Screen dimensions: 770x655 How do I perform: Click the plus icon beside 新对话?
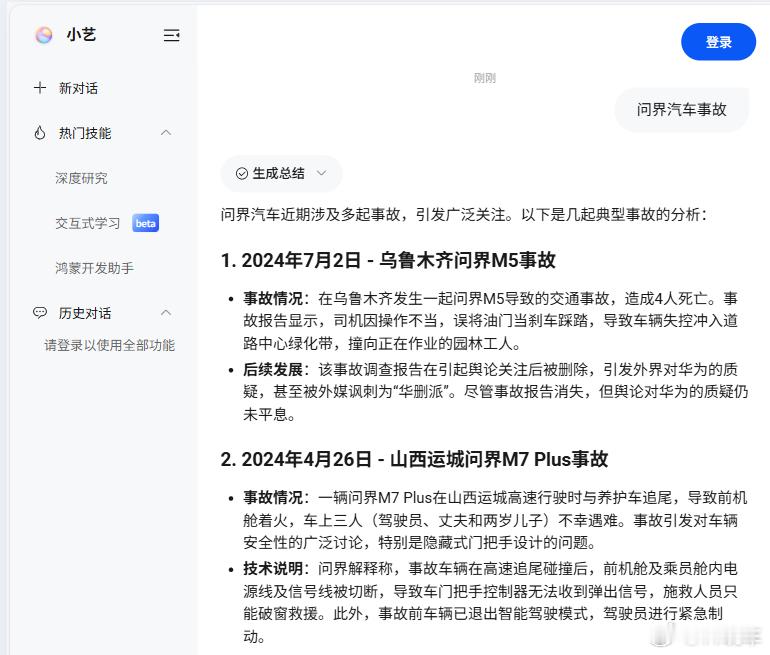(x=40, y=88)
